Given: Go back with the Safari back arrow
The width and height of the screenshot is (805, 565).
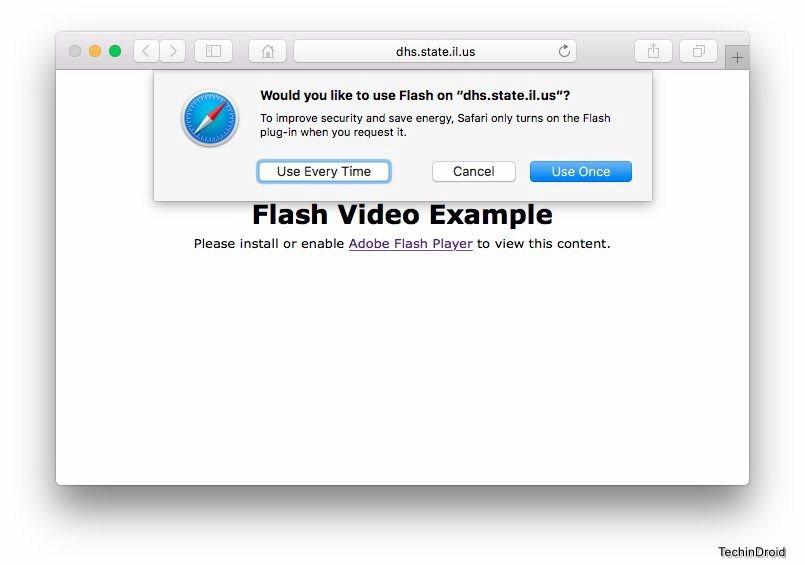Looking at the screenshot, I should click(146, 51).
